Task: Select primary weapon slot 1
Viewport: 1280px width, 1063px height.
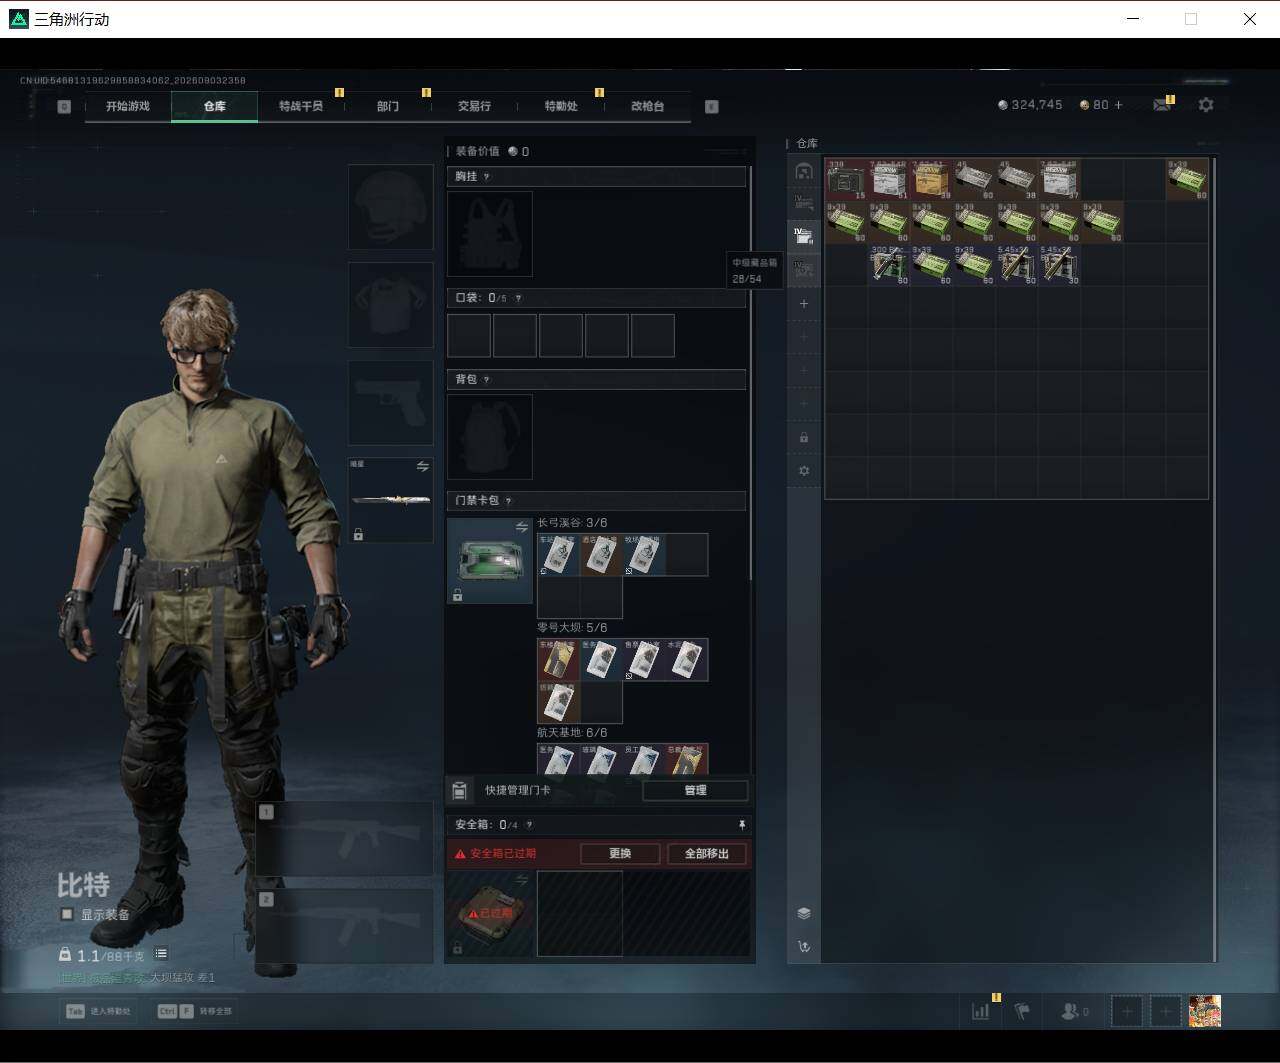Action: click(x=344, y=839)
